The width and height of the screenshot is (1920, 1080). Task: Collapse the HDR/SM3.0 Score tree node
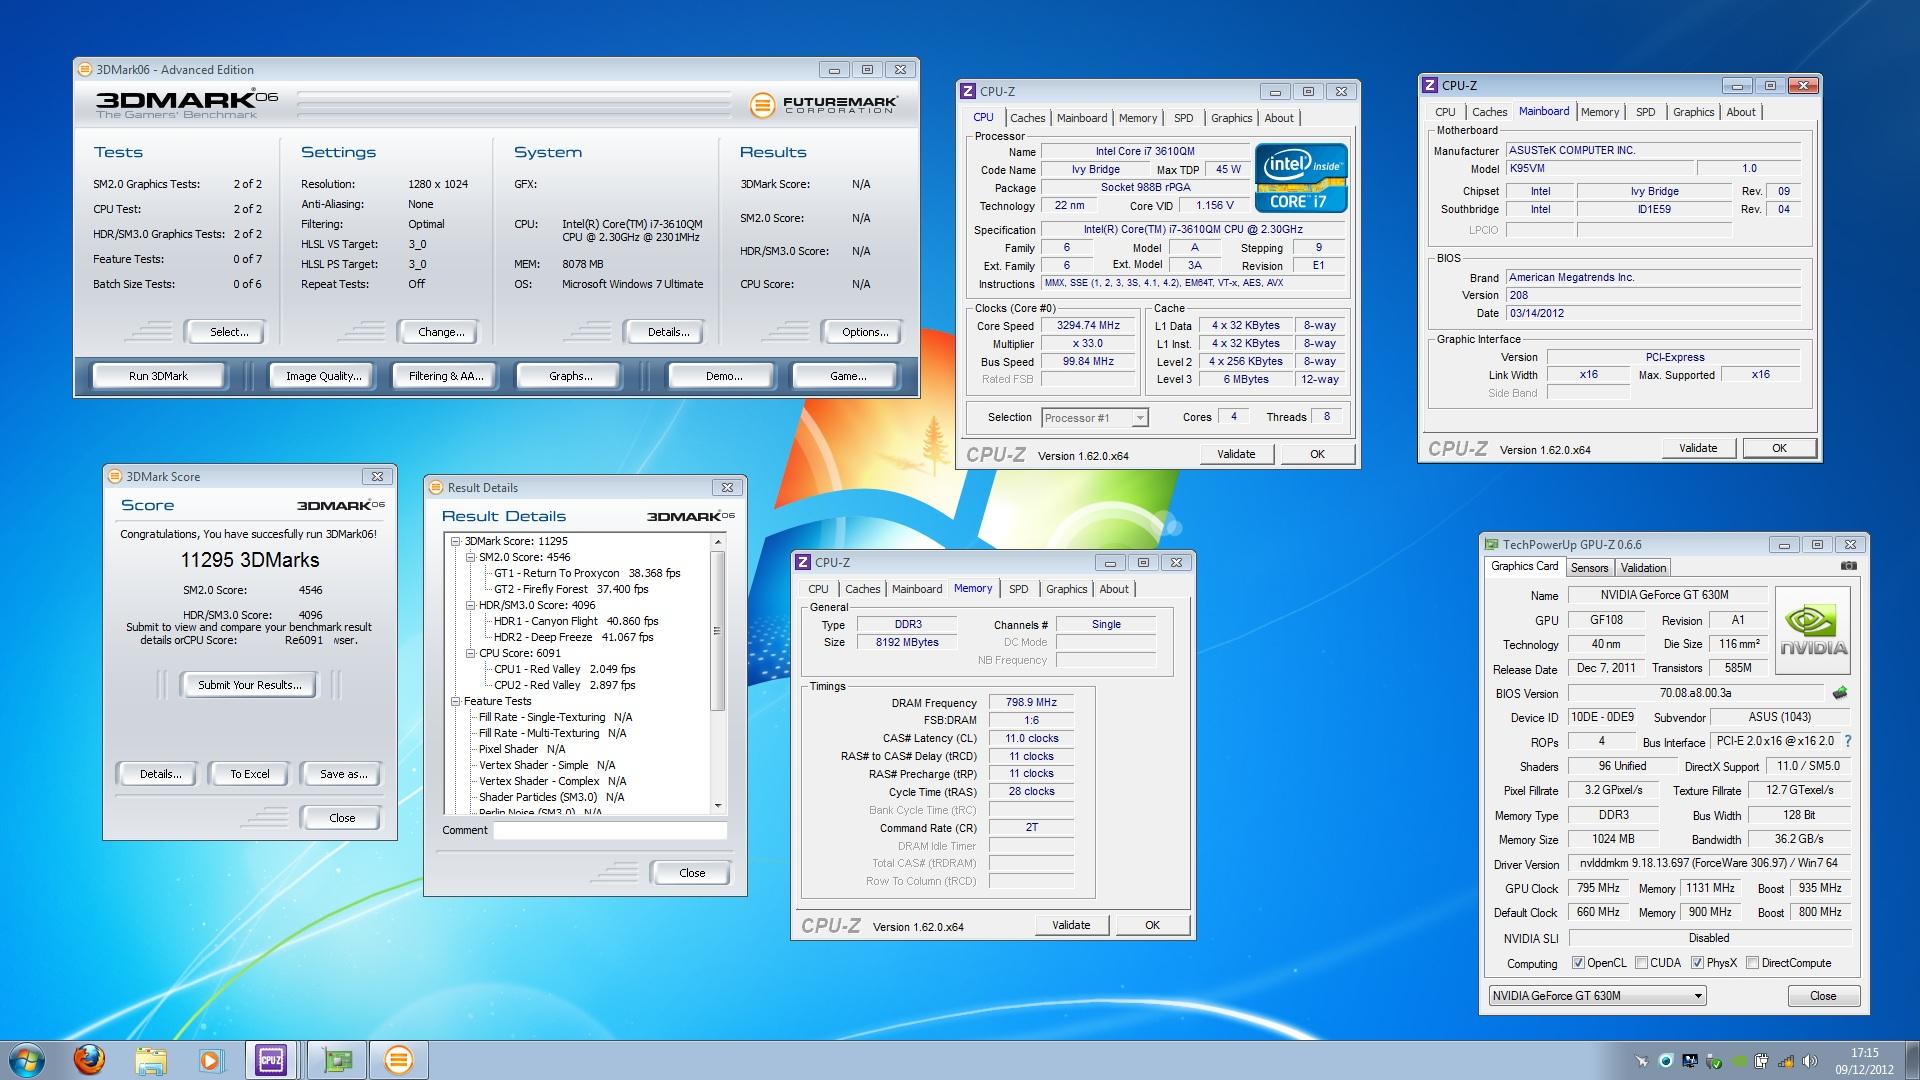tap(470, 605)
